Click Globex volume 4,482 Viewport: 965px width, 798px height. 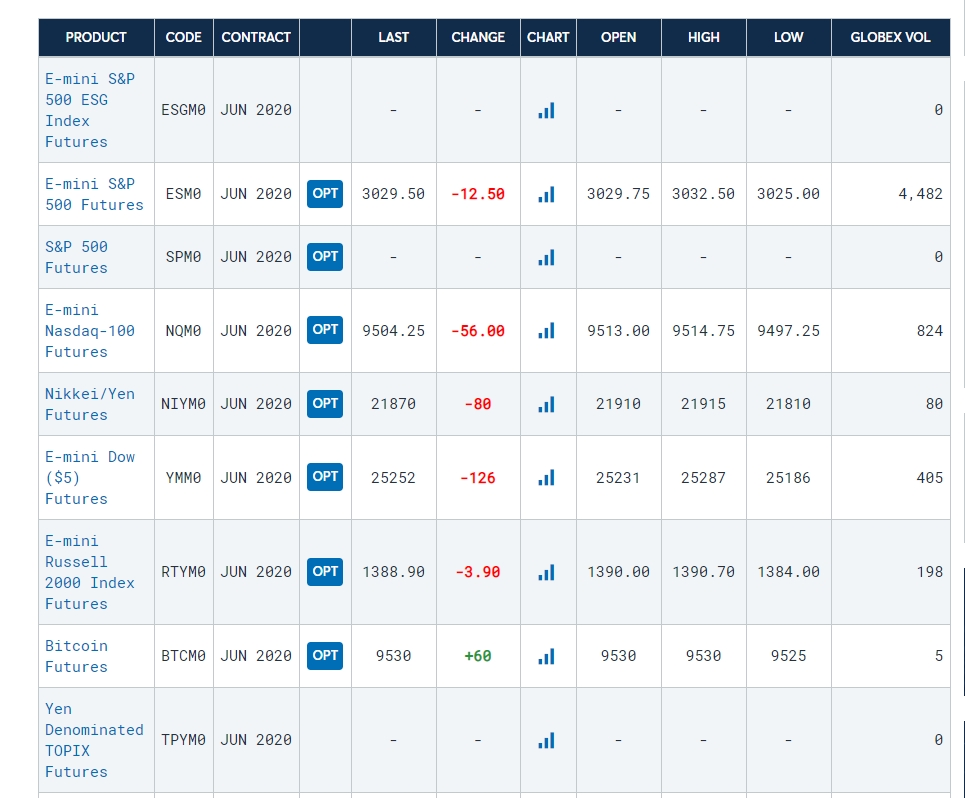921,194
